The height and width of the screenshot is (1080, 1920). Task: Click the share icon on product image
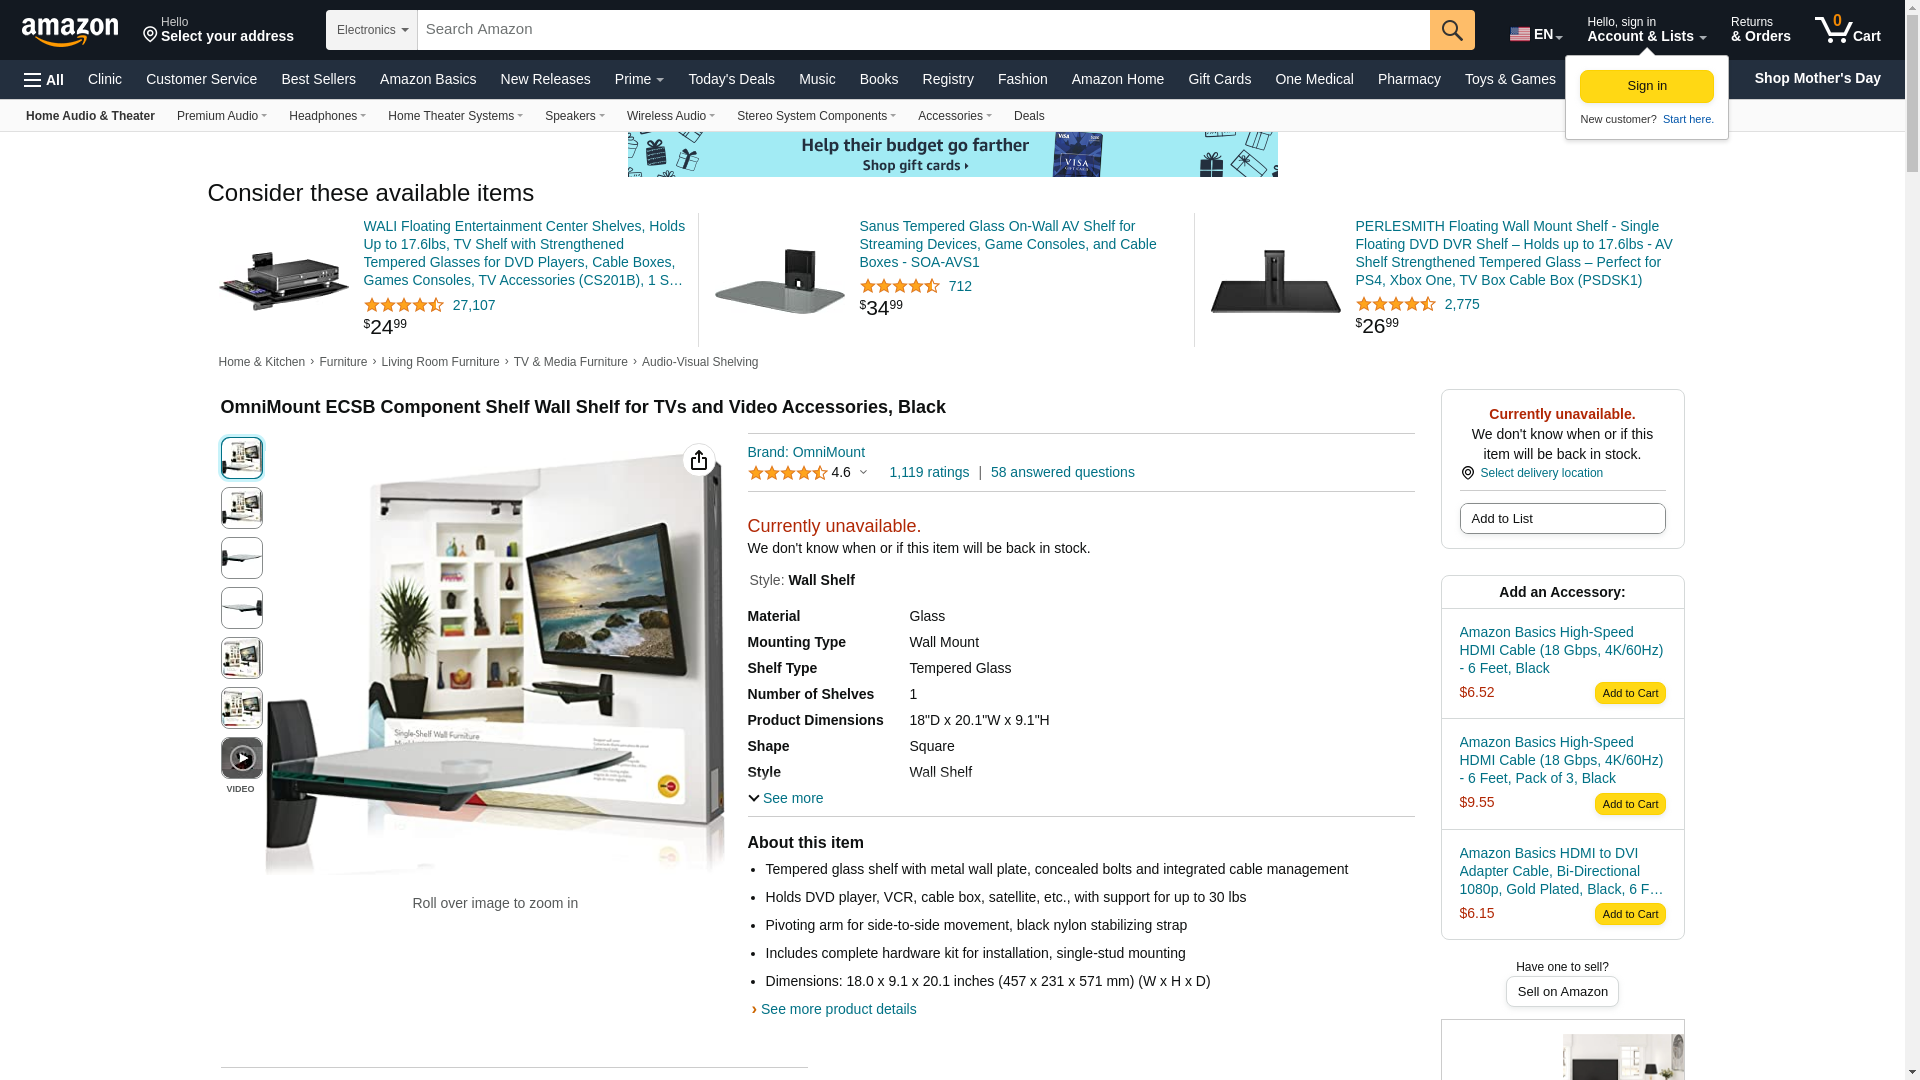click(699, 460)
